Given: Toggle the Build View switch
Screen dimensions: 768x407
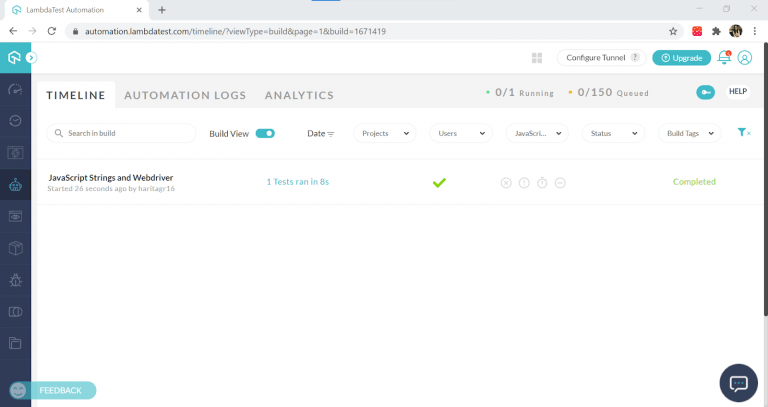Looking at the screenshot, I should point(265,133).
